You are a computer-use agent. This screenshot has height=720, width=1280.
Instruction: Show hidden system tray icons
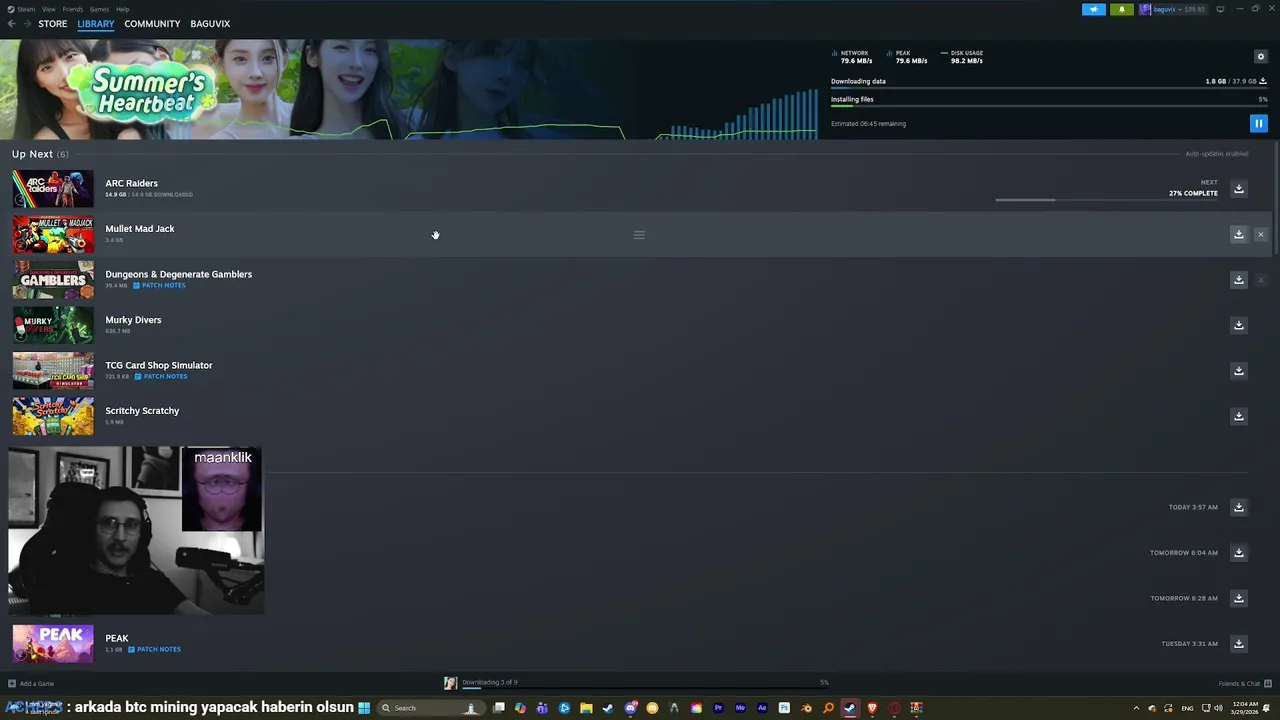(x=1136, y=708)
